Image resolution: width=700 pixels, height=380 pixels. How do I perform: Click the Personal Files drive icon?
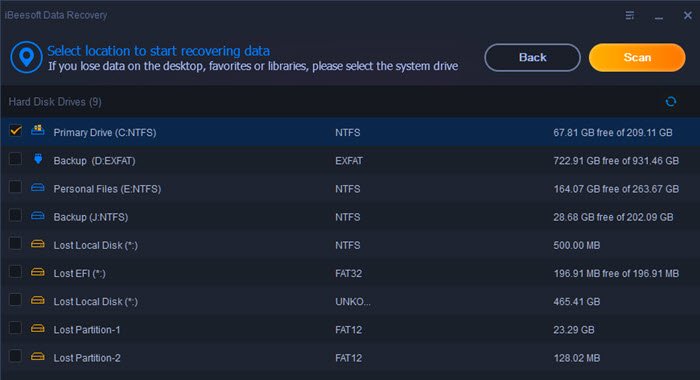[x=38, y=188]
